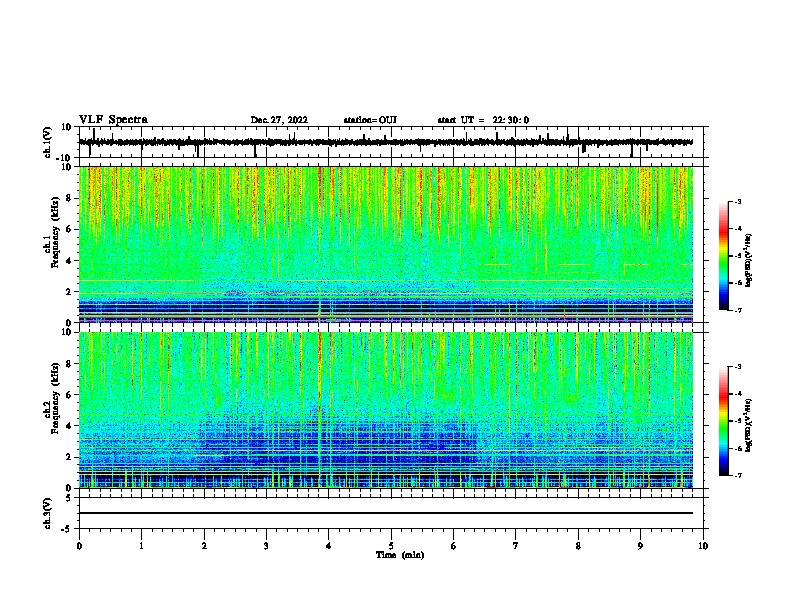Click the time axis tick label "9"
Viewport: 792px width, 612px height.
640,546
